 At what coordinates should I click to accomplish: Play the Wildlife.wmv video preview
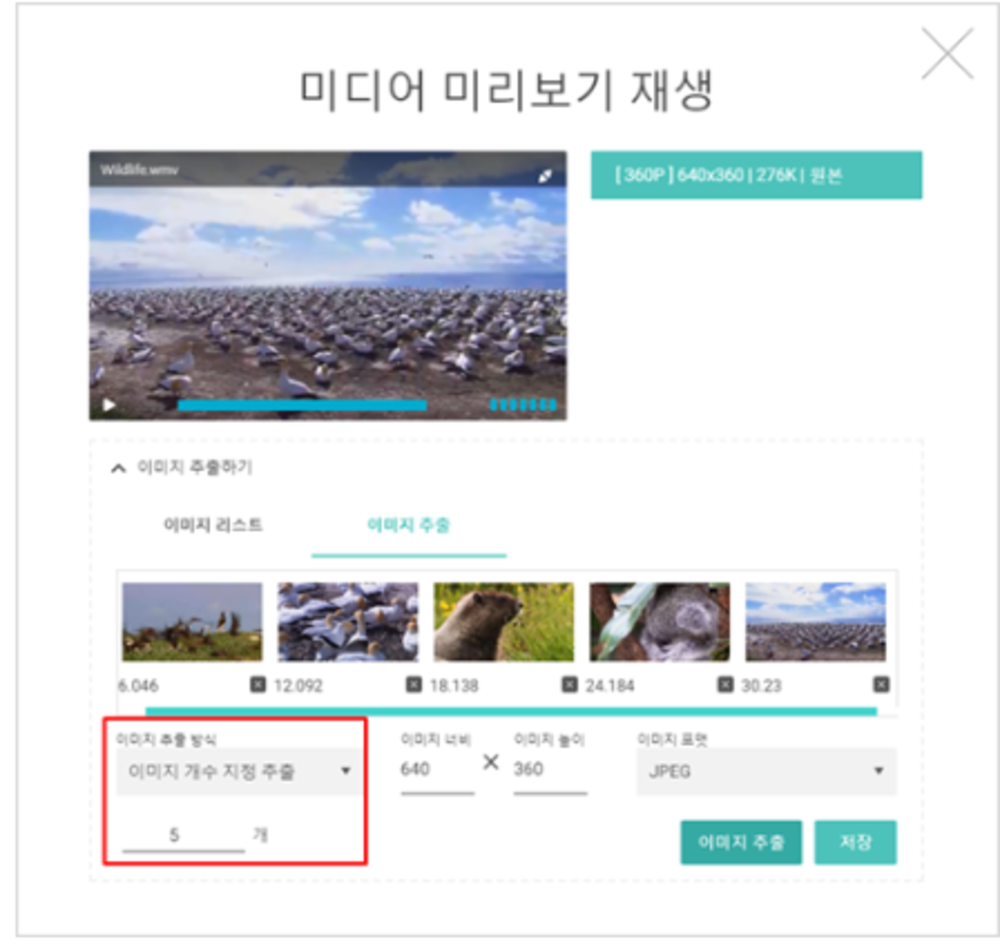tap(109, 406)
